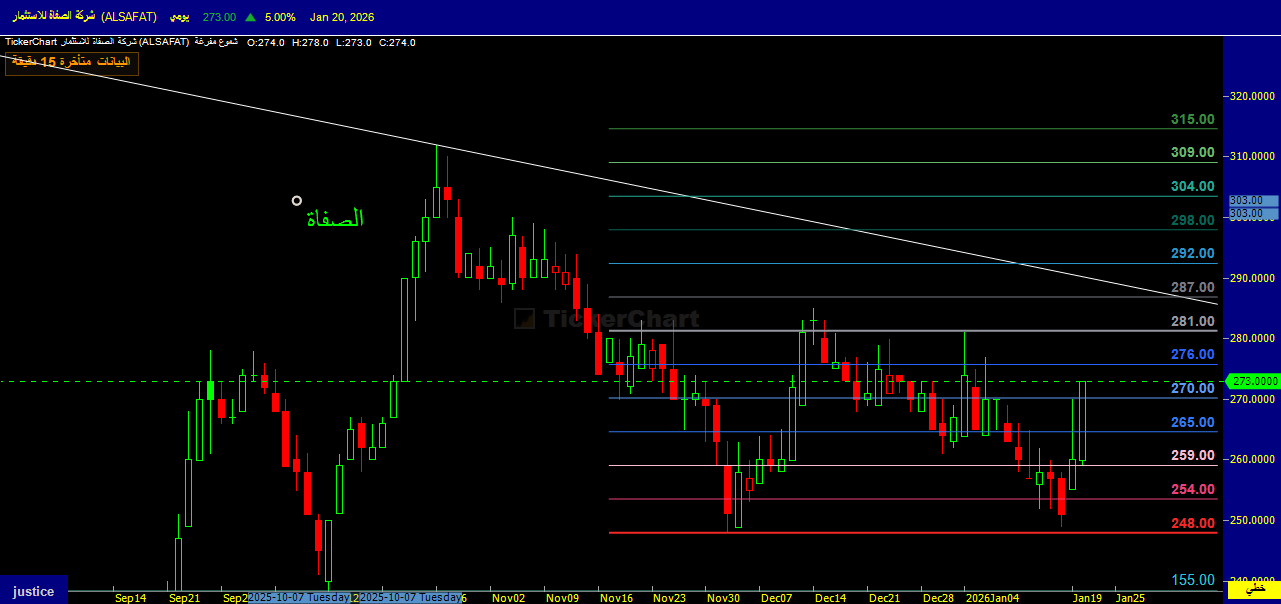The width and height of the screenshot is (1281, 604).
Task: Click the small white circle marker near the green annotation
Action: click(297, 201)
